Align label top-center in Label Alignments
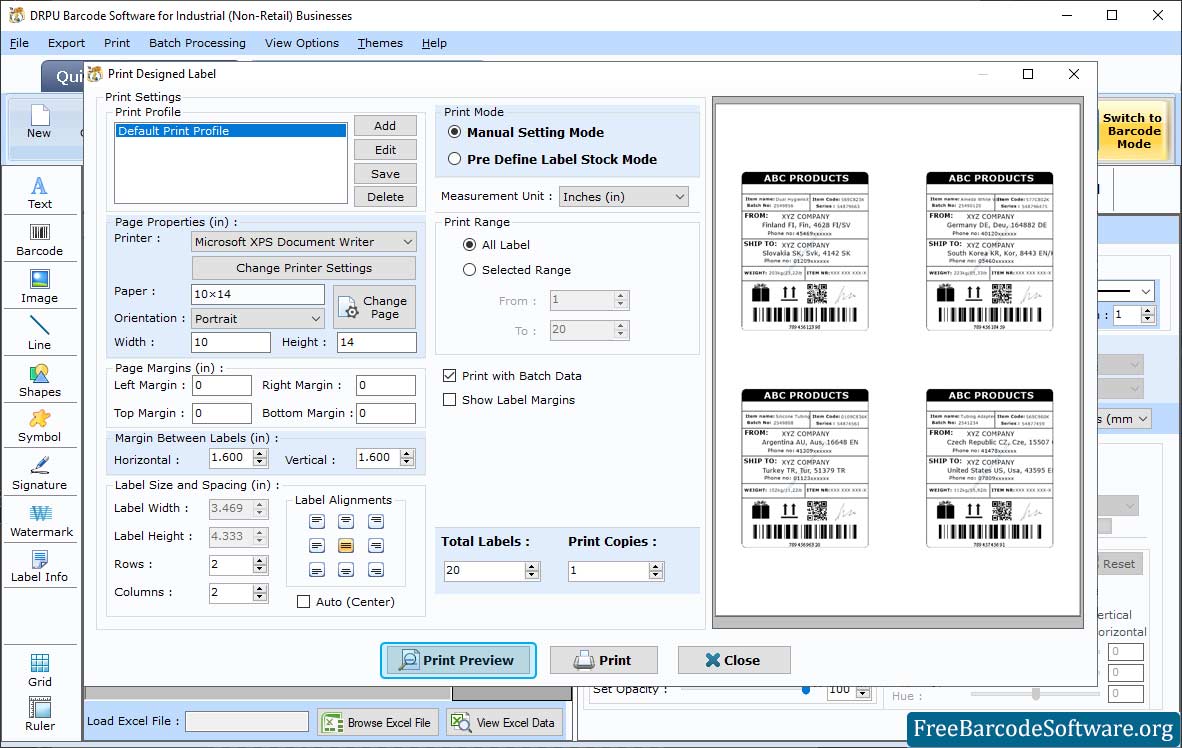The image size is (1182, 748). pyautogui.click(x=346, y=521)
